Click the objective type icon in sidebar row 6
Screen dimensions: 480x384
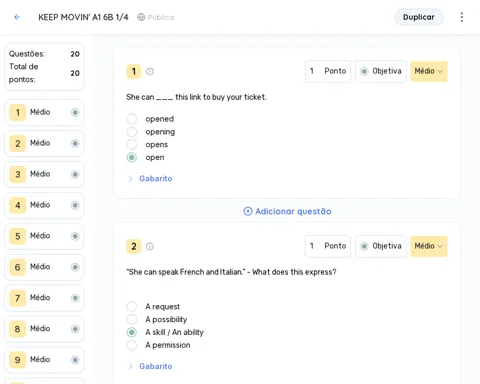click(x=75, y=267)
